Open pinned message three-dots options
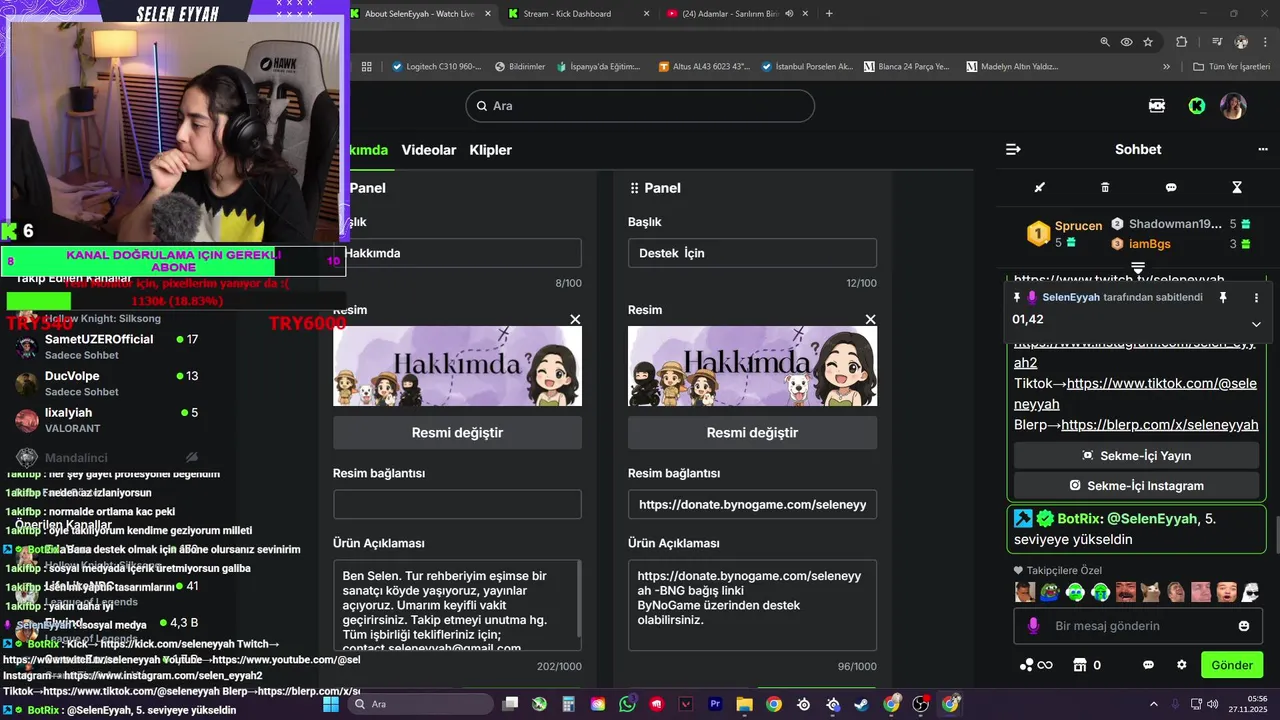Image resolution: width=1280 pixels, height=720 pixels. pos(1257,298)
